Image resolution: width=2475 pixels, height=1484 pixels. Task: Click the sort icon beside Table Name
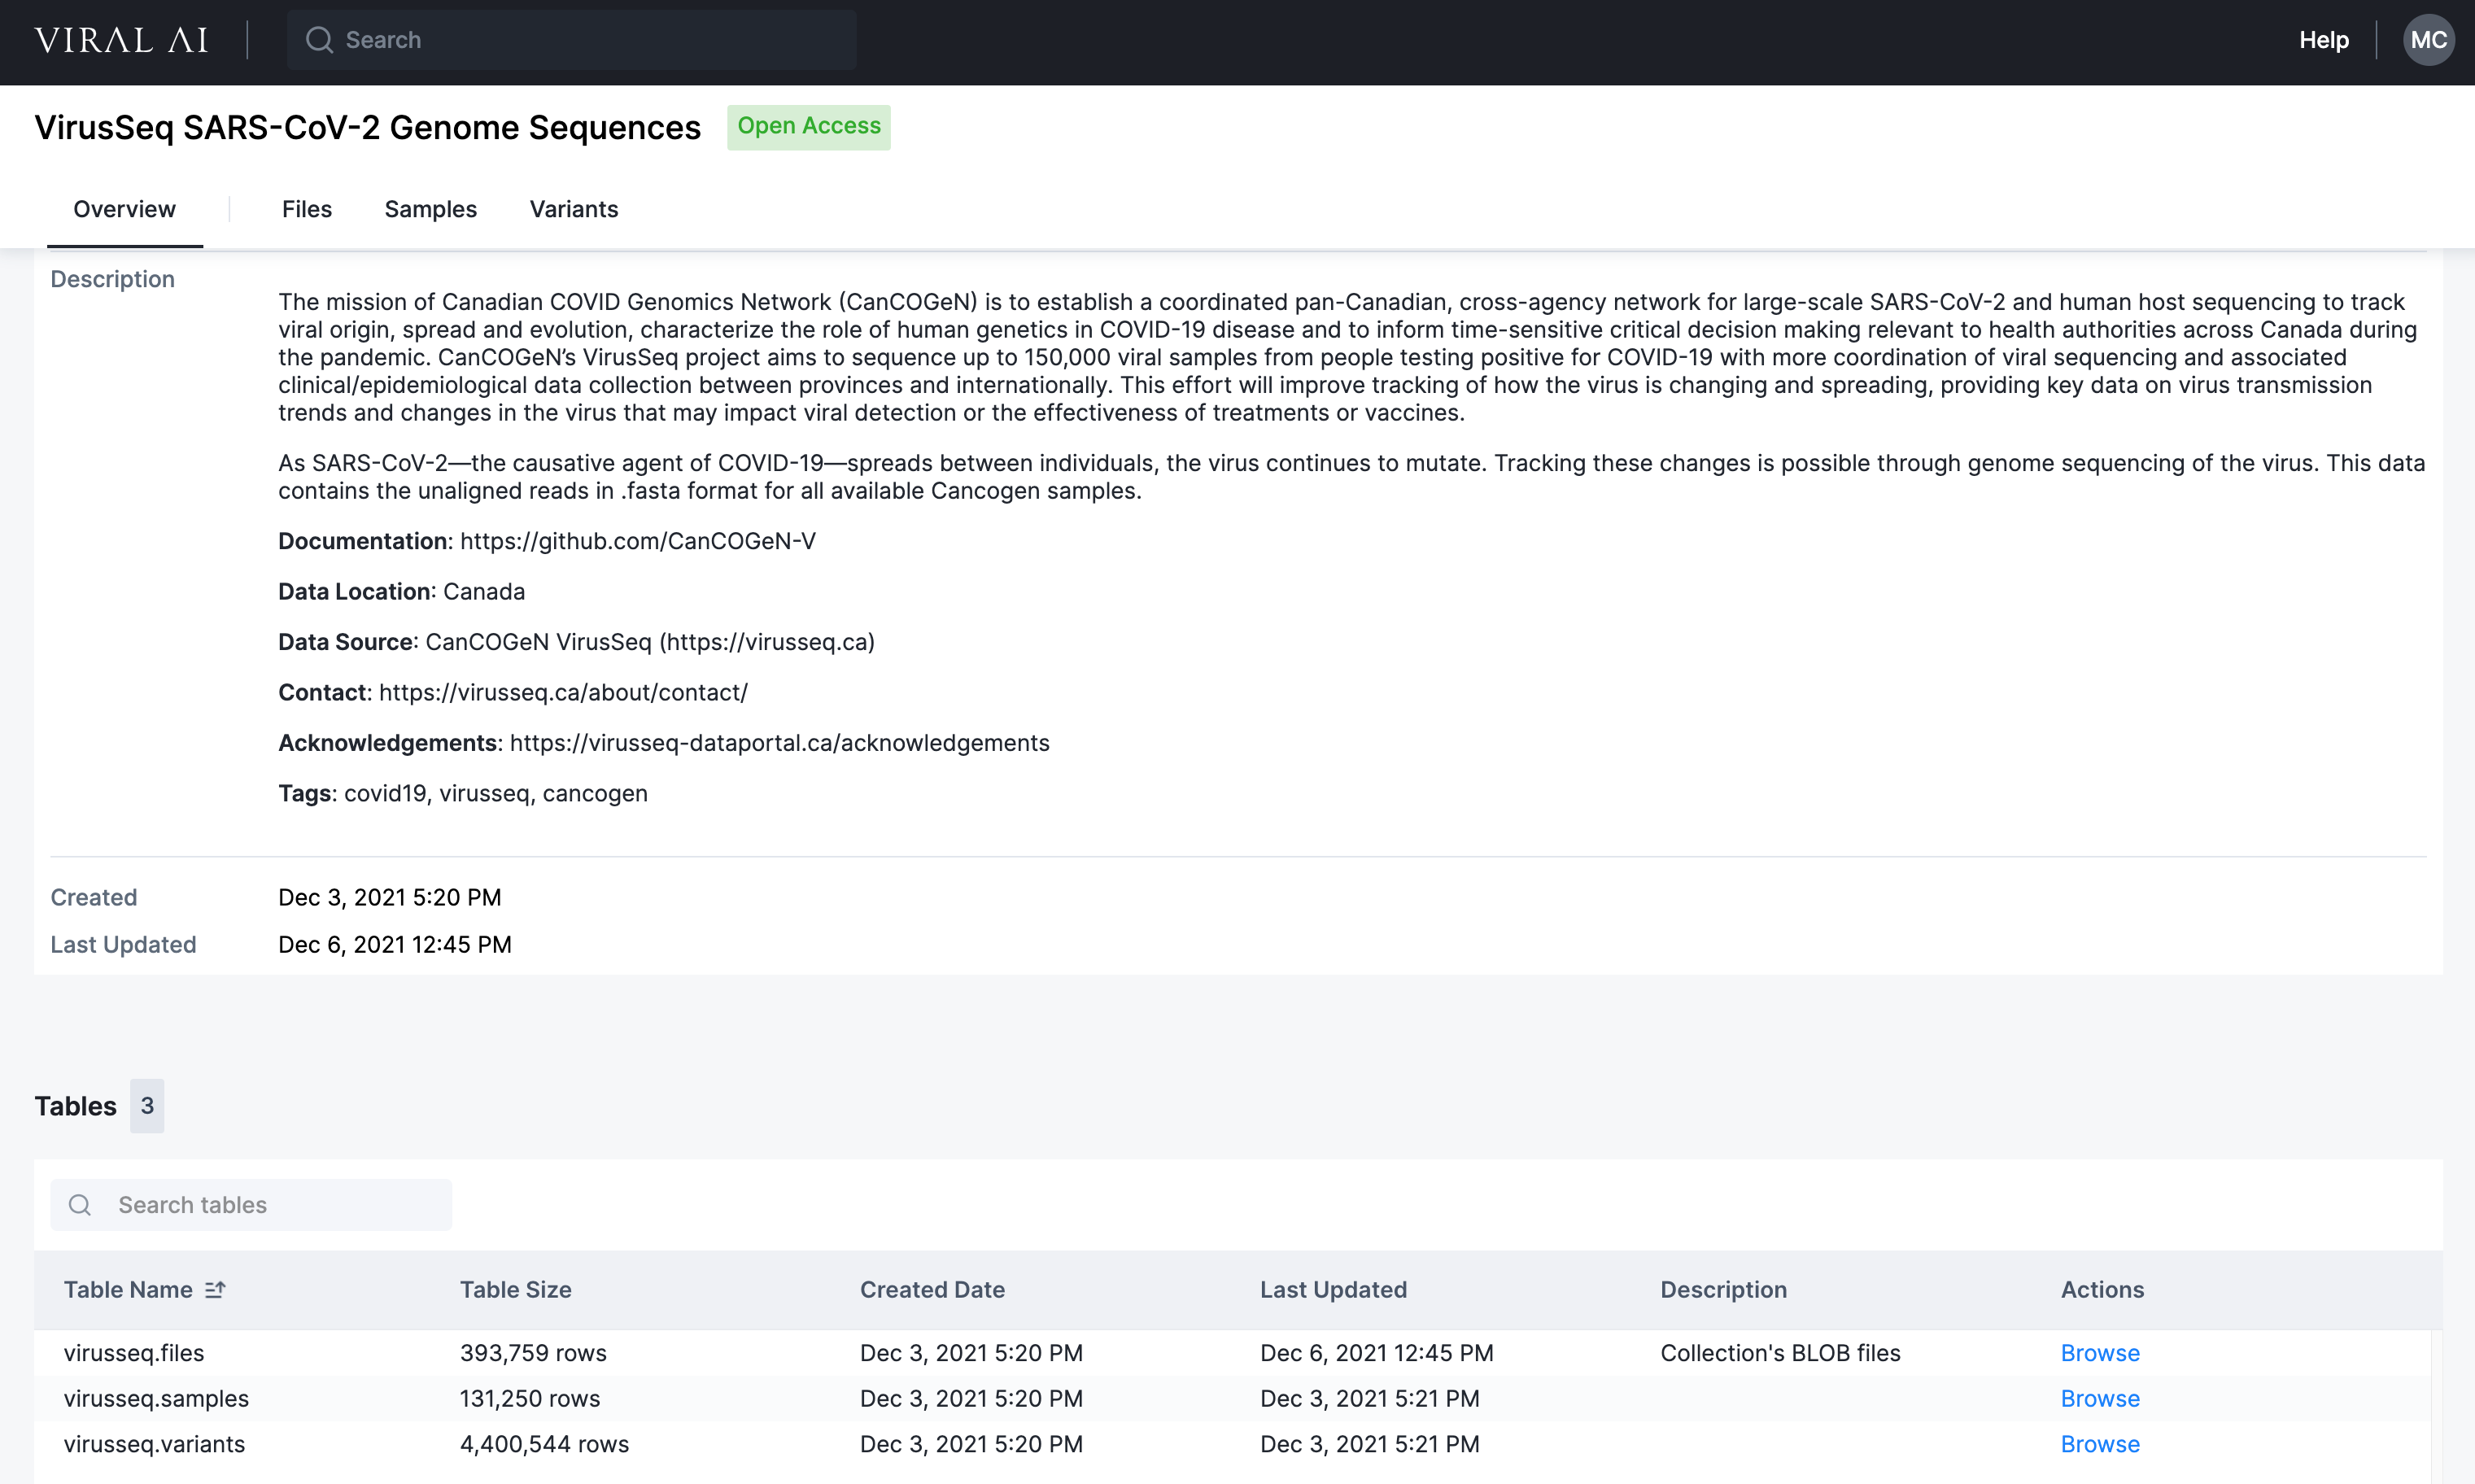pos(215,1290)
